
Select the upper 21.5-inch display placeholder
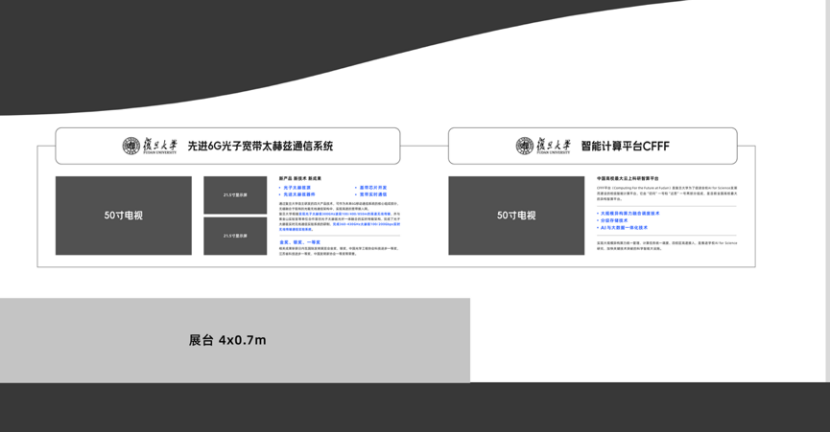click(235, 195)
